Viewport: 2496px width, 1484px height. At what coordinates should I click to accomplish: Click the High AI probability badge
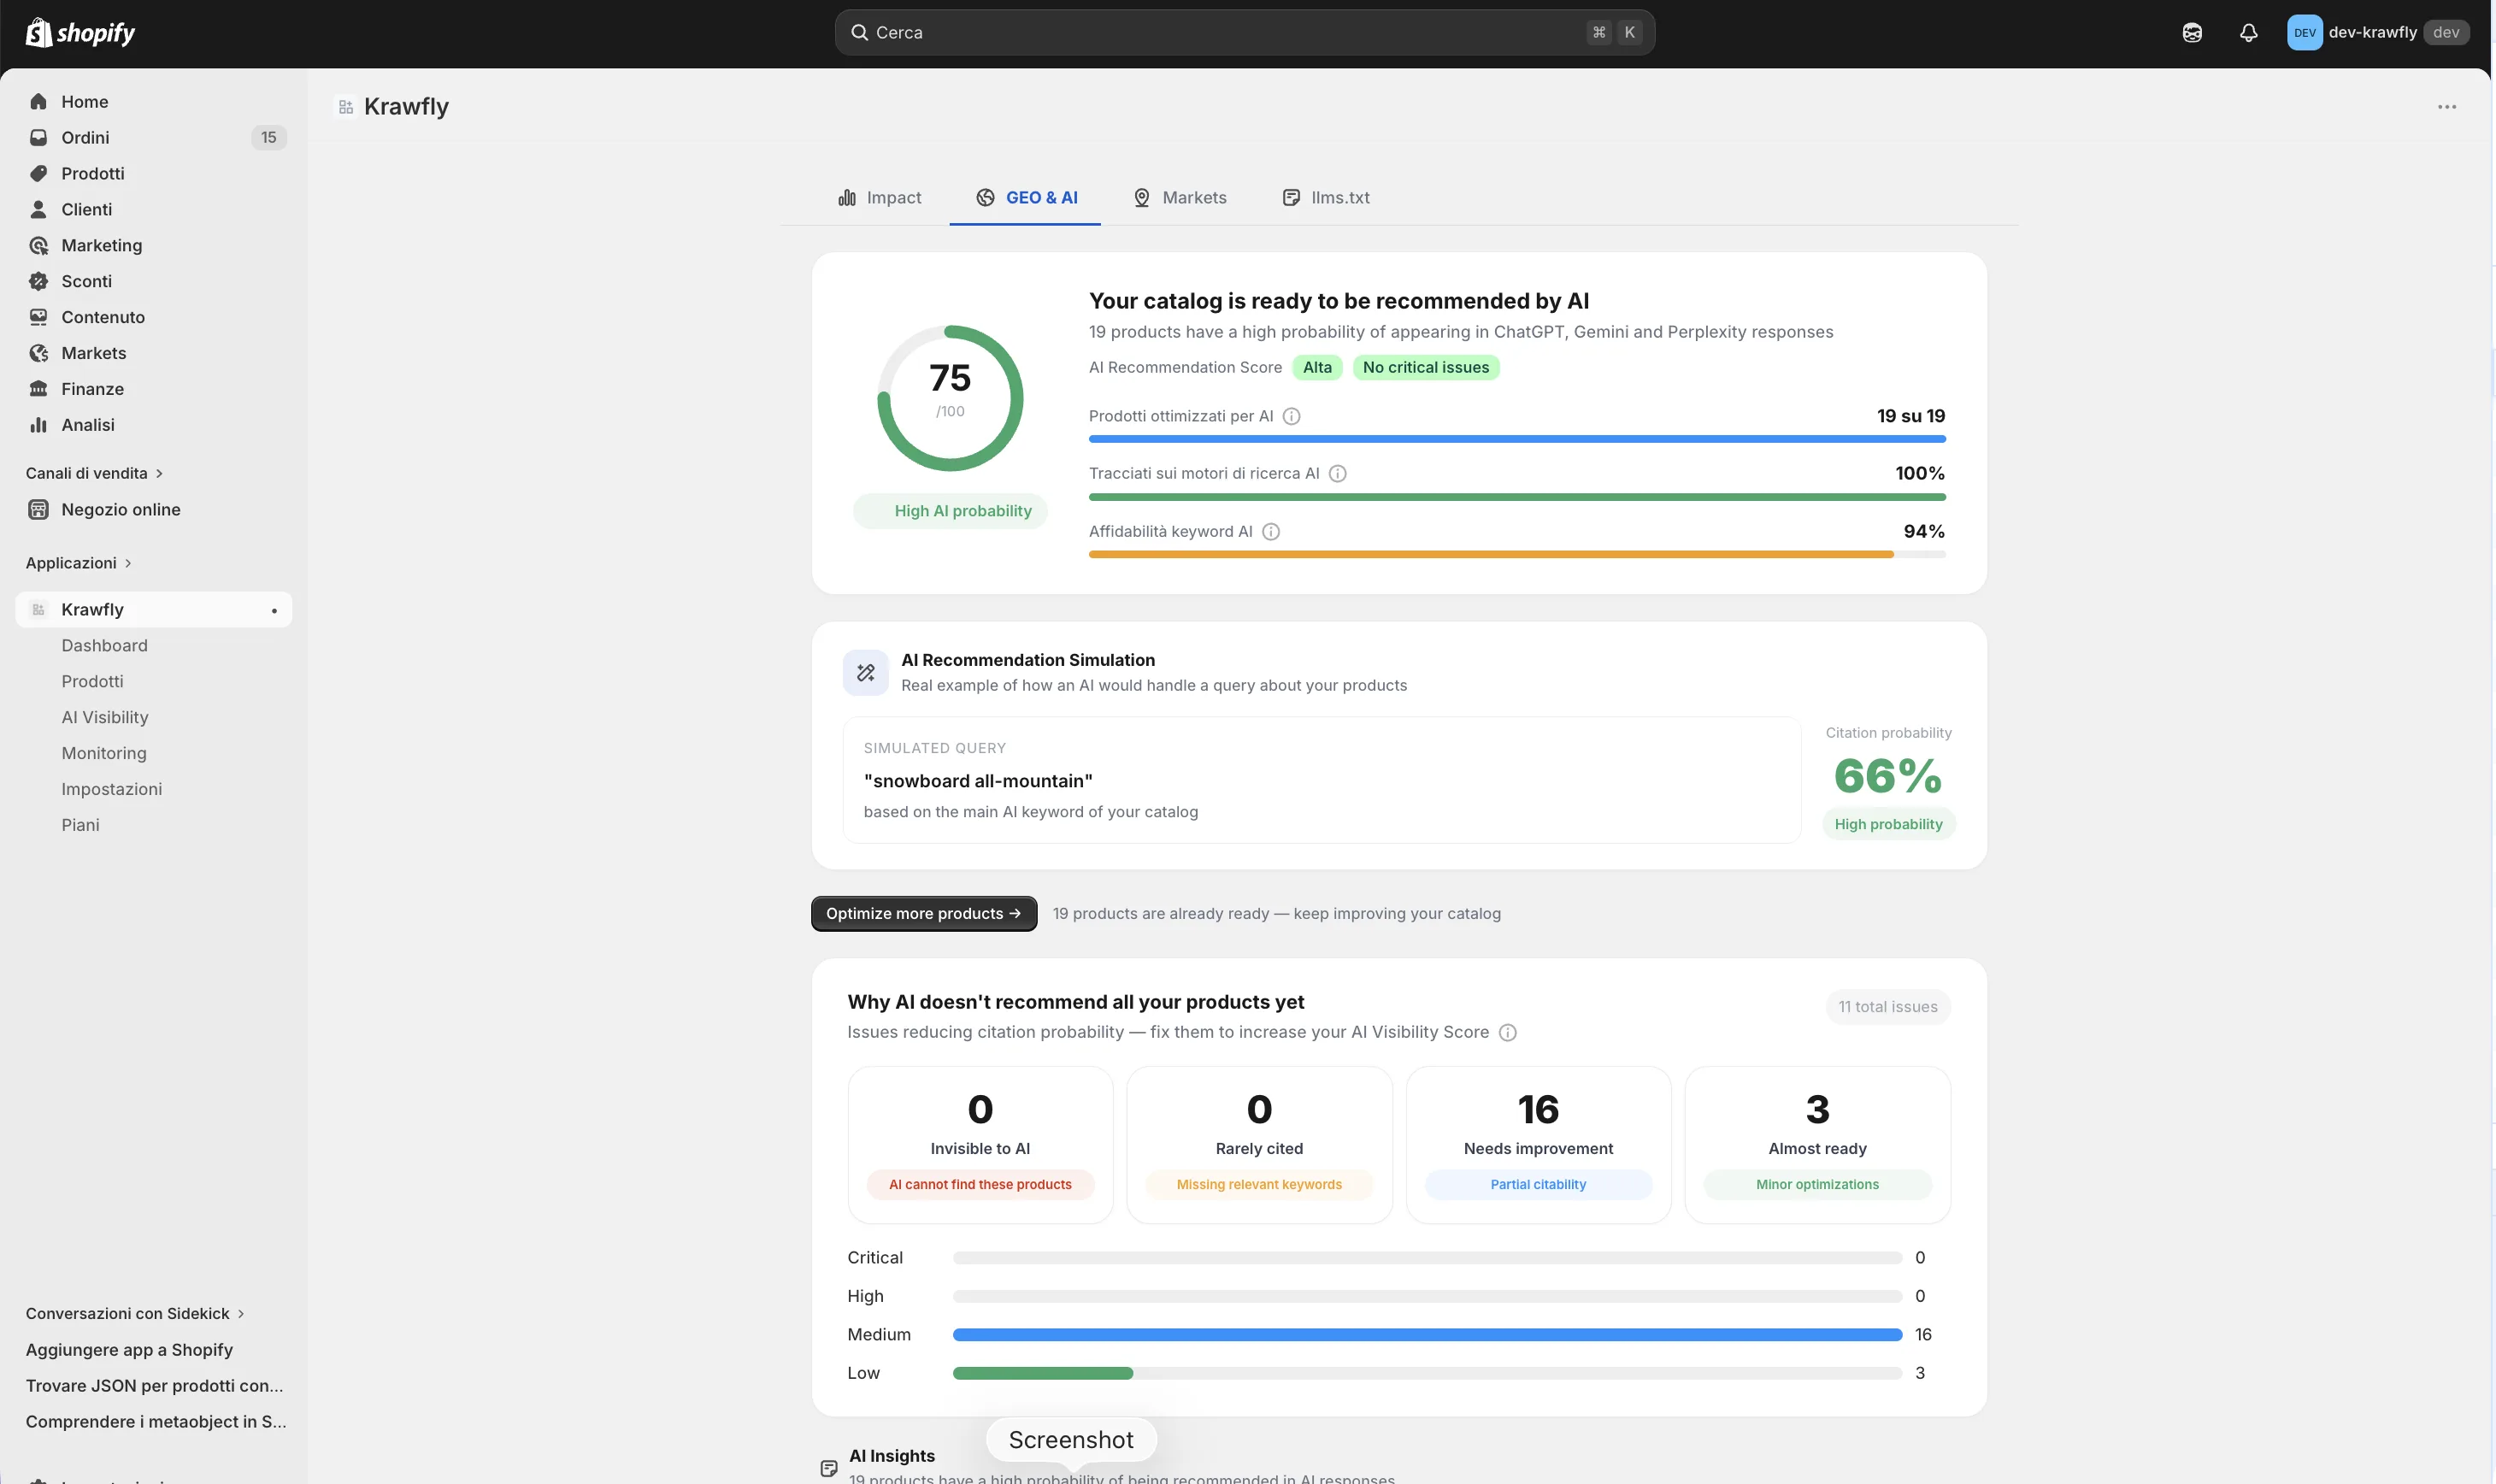point(949,511)
